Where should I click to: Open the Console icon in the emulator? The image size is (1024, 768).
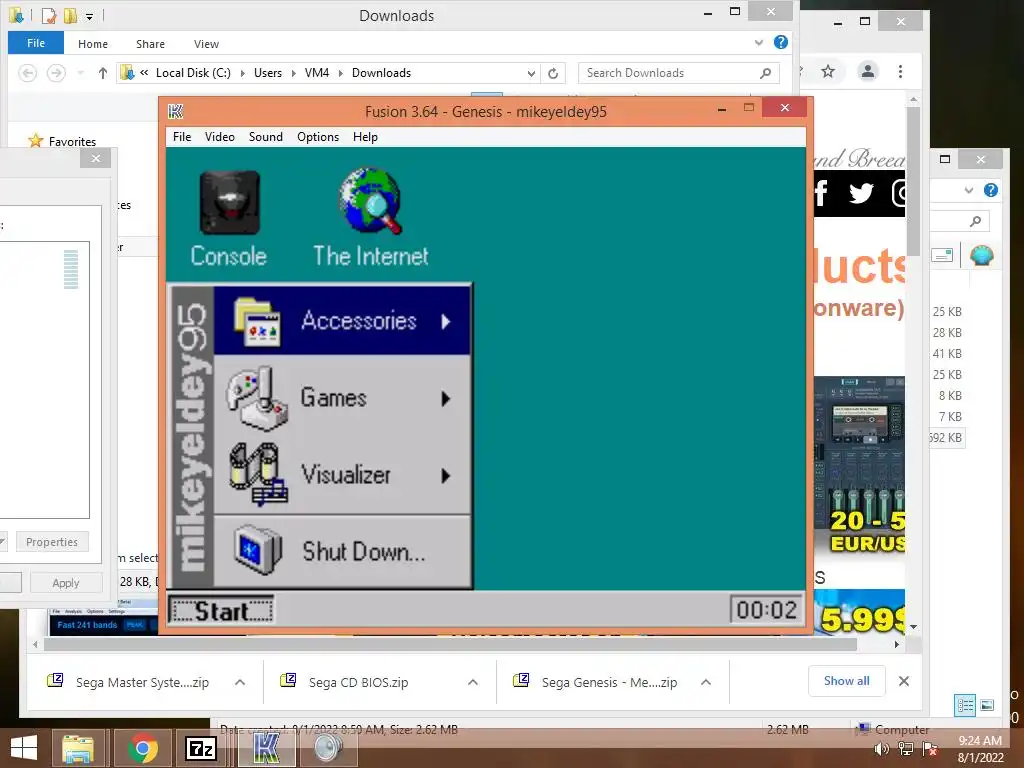pos(229,219)
